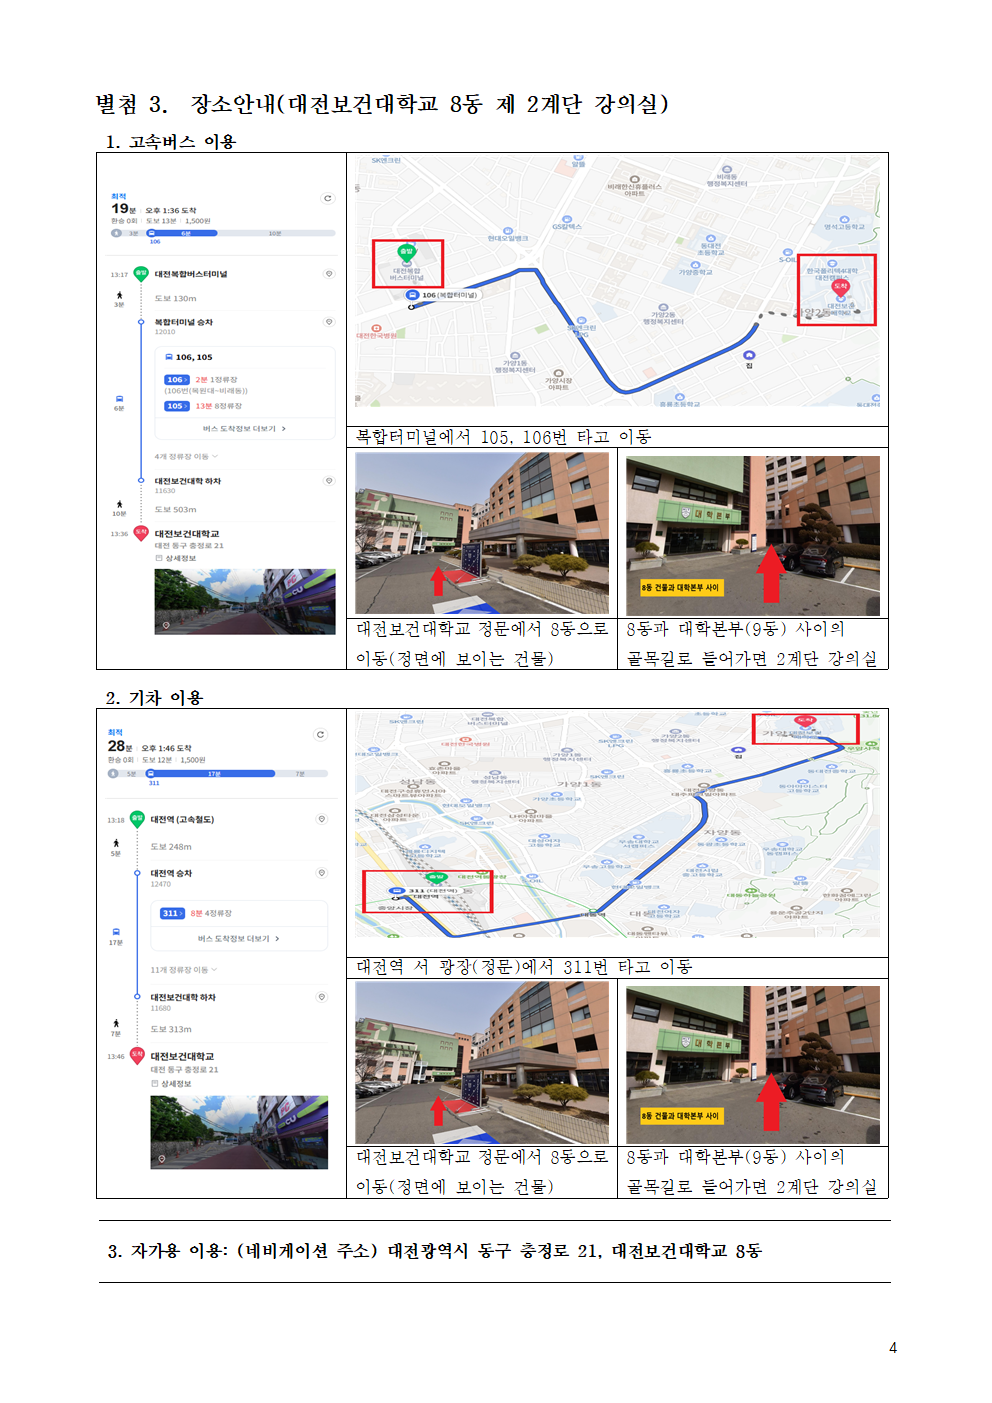Click blue 311 bus badge
Image resolution: width=992 pixels, height=1403 pixels.
[x=172, y=913]
